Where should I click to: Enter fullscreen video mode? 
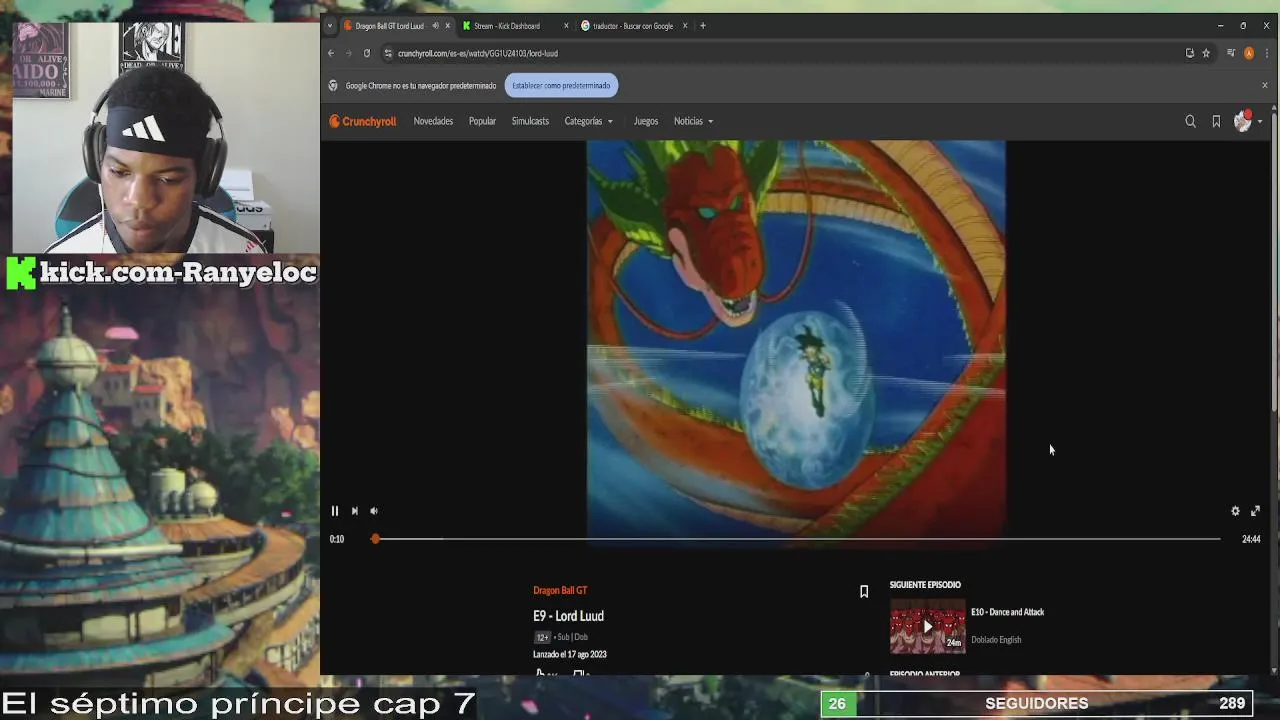pyautogui.click(x=1255, y=511)
